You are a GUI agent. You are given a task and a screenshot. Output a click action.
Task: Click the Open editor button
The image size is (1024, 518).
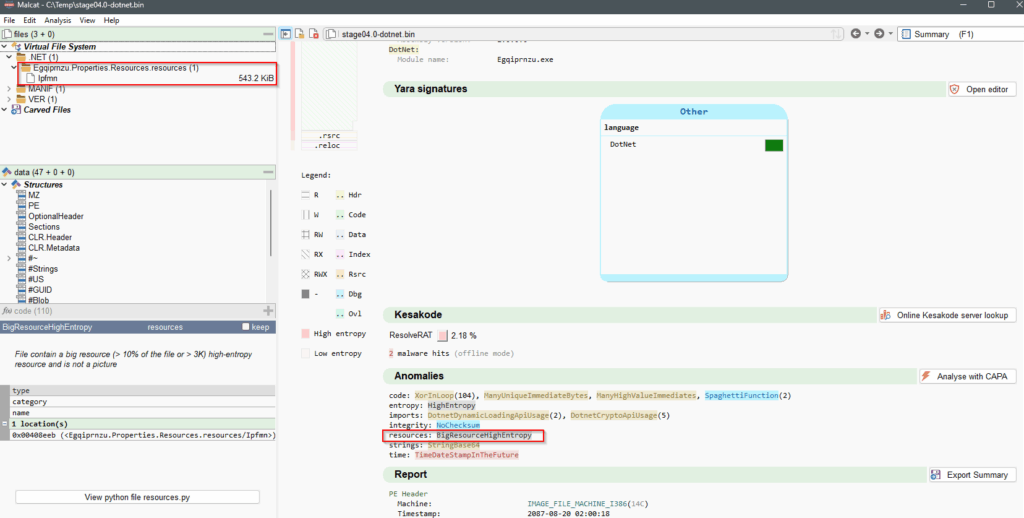982,89
